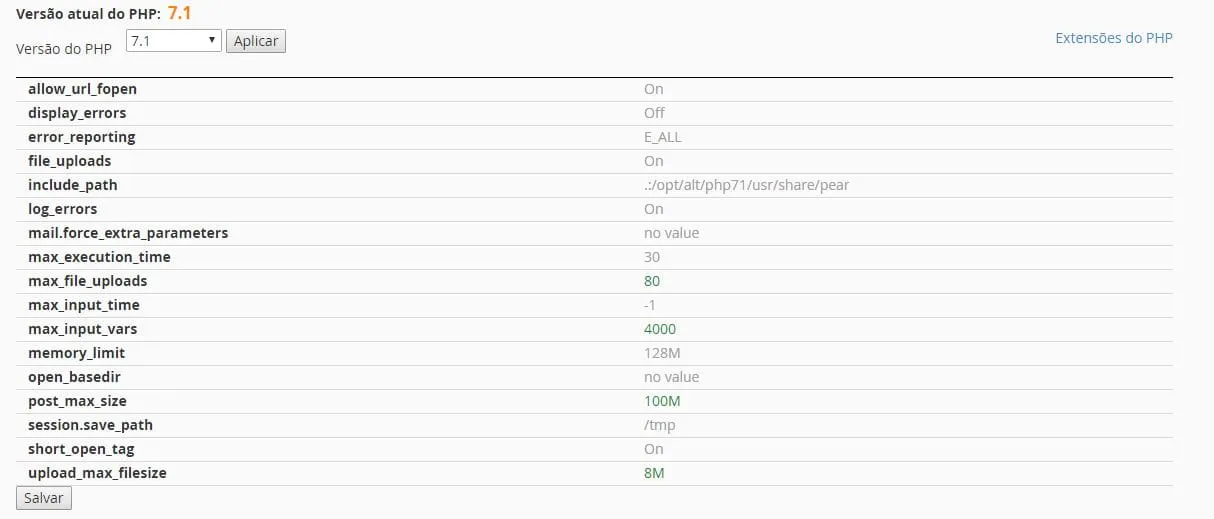The height and width of the screenshot is (519, 1214).
Task: Toggle the allow_url_fopen On value
Action: (654, 89)
